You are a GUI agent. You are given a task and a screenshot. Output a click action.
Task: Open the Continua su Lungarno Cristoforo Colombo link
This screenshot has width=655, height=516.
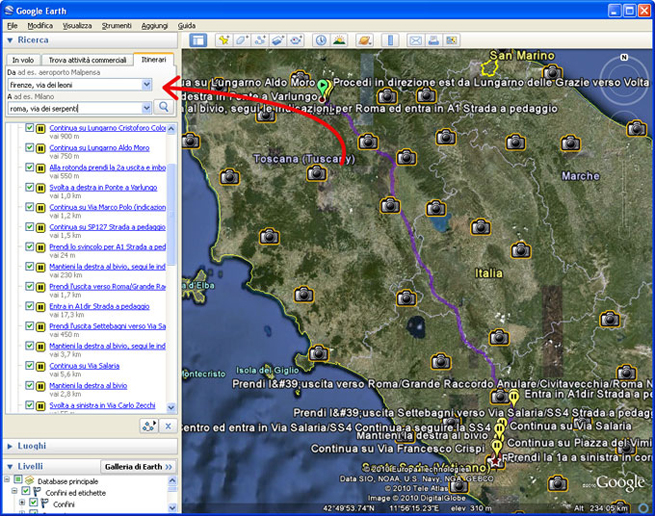(x=107, y=128)
